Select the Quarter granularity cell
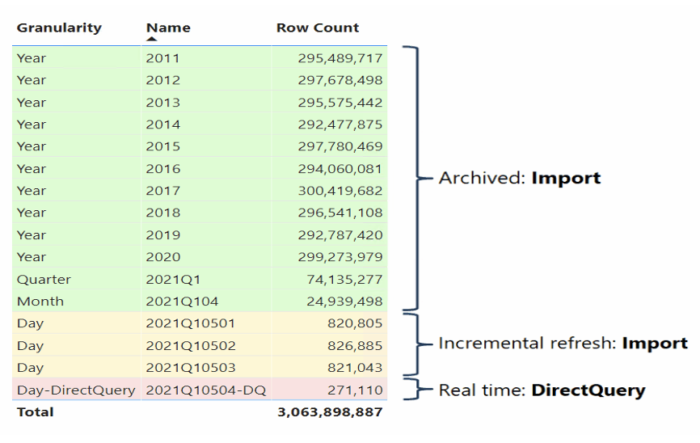Viewport: 700px width, 443px height. coord(42,278)
